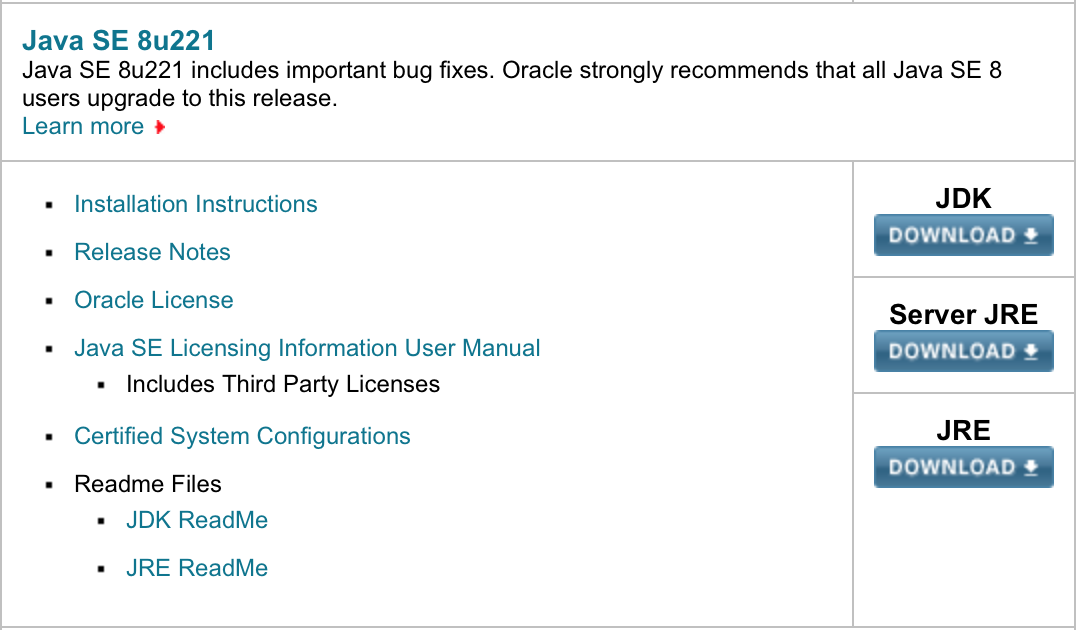Screen dimensions: 1078x630
Task: Open the Java SE 8u221 heading link
Action: point(118,41)
